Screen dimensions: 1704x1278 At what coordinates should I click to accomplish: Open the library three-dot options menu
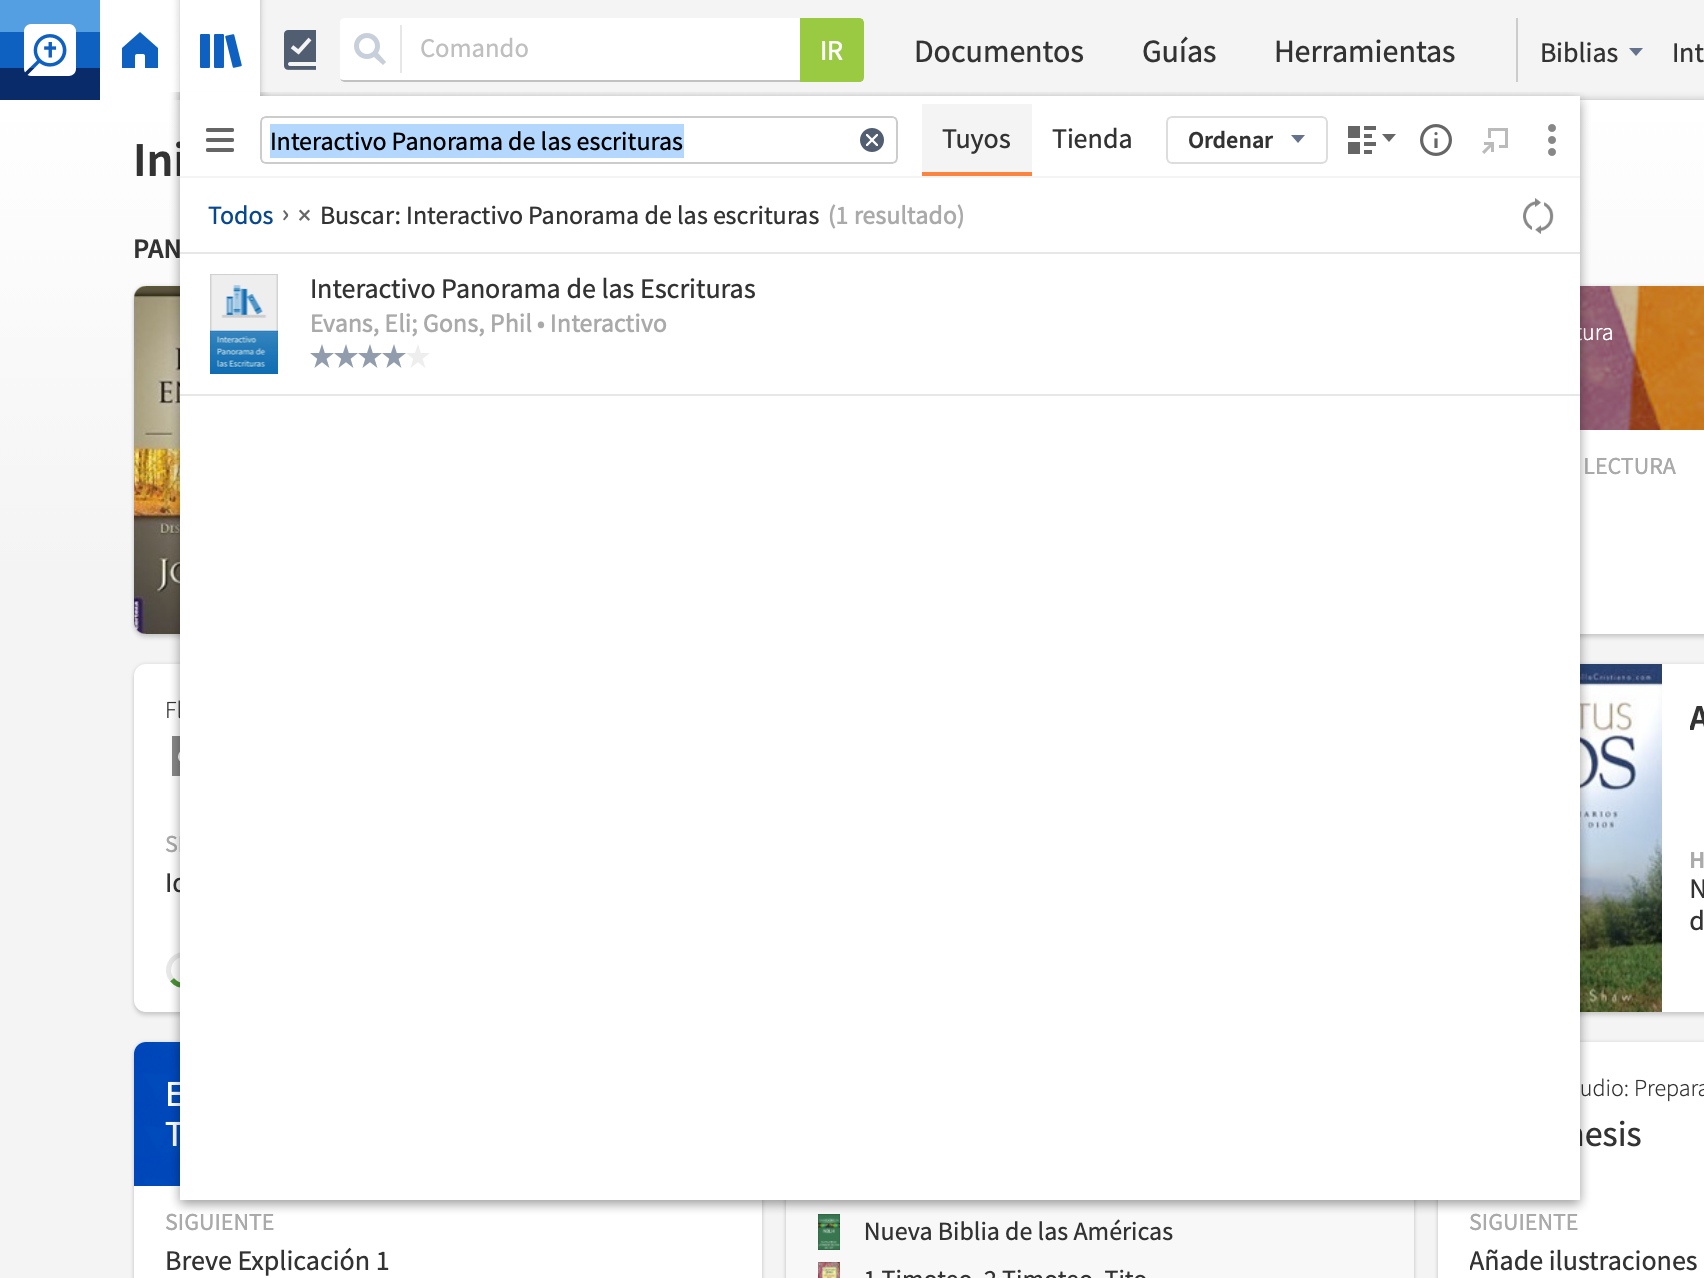coord(1551,140)
